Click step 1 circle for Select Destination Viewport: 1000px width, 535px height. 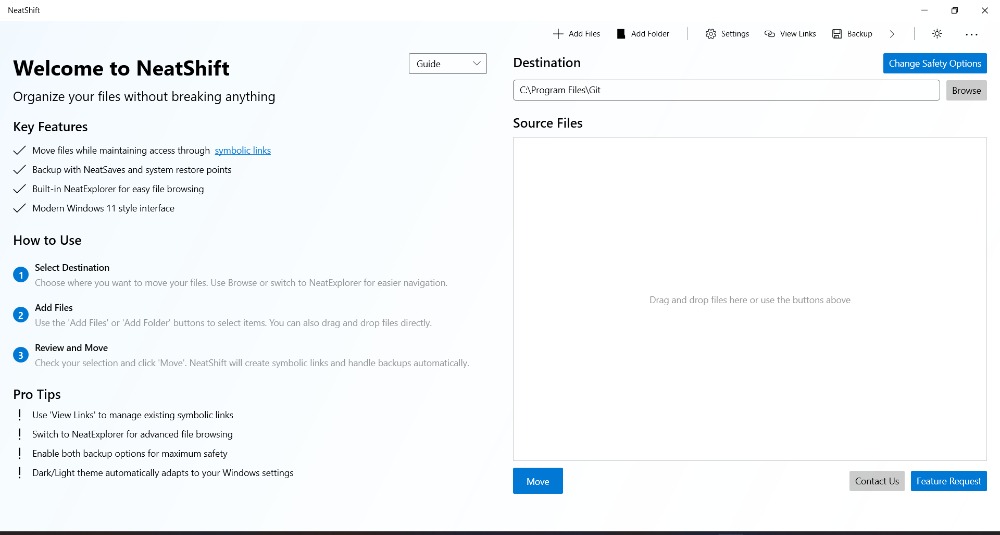click(x=21, y=275)
